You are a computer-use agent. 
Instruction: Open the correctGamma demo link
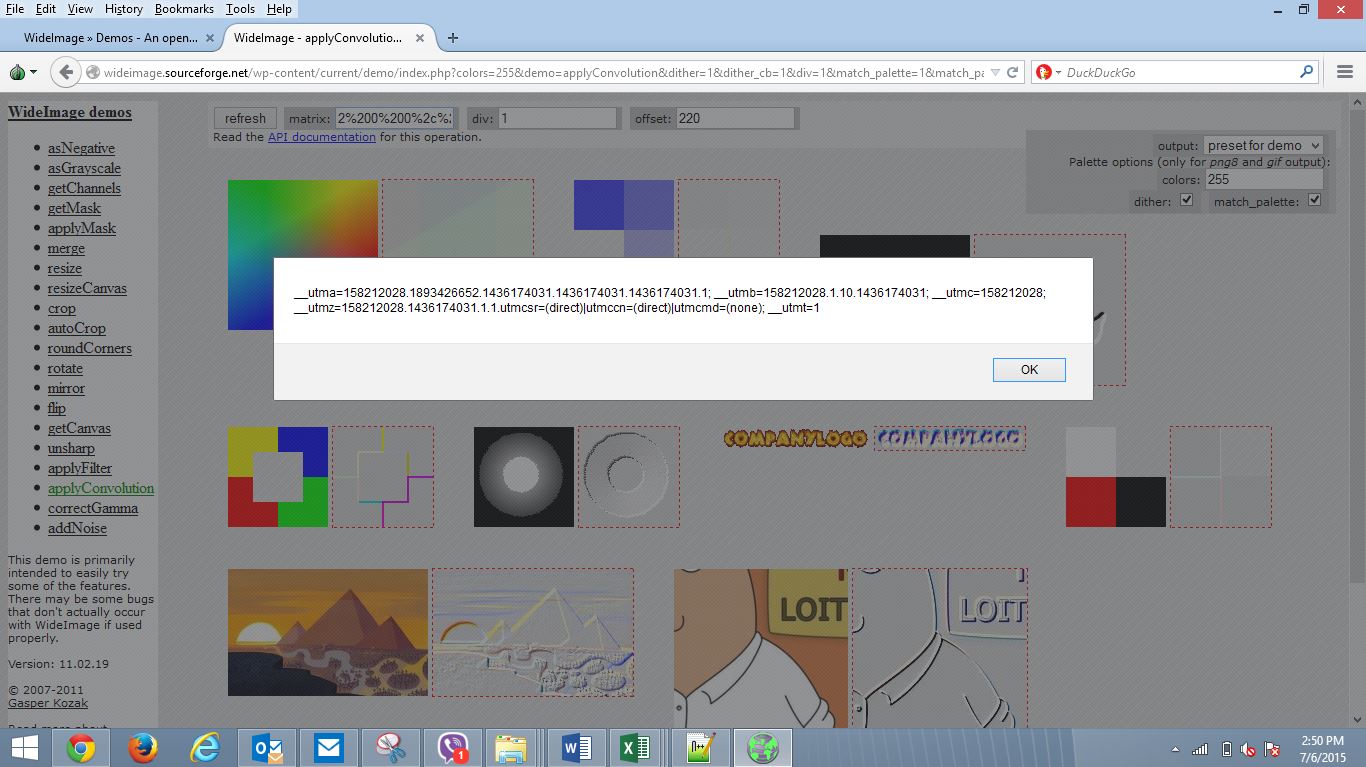(93, 508)
